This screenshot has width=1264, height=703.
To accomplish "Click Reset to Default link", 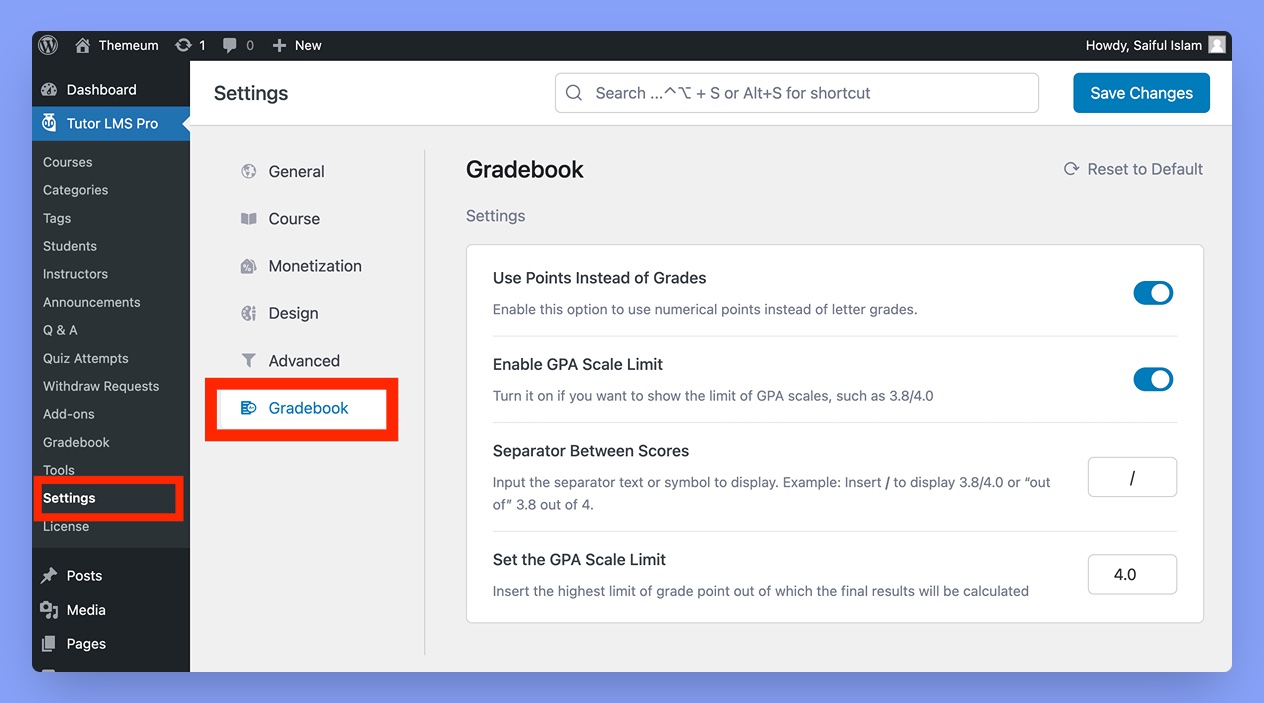I will tap(1133, 169).
